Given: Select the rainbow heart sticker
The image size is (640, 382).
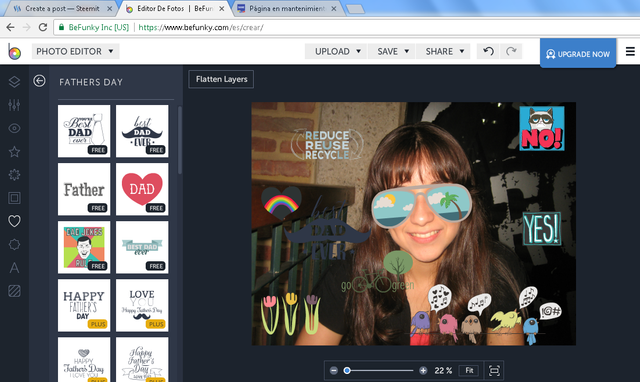Looking at the screenshot, I should pos(281,202).
